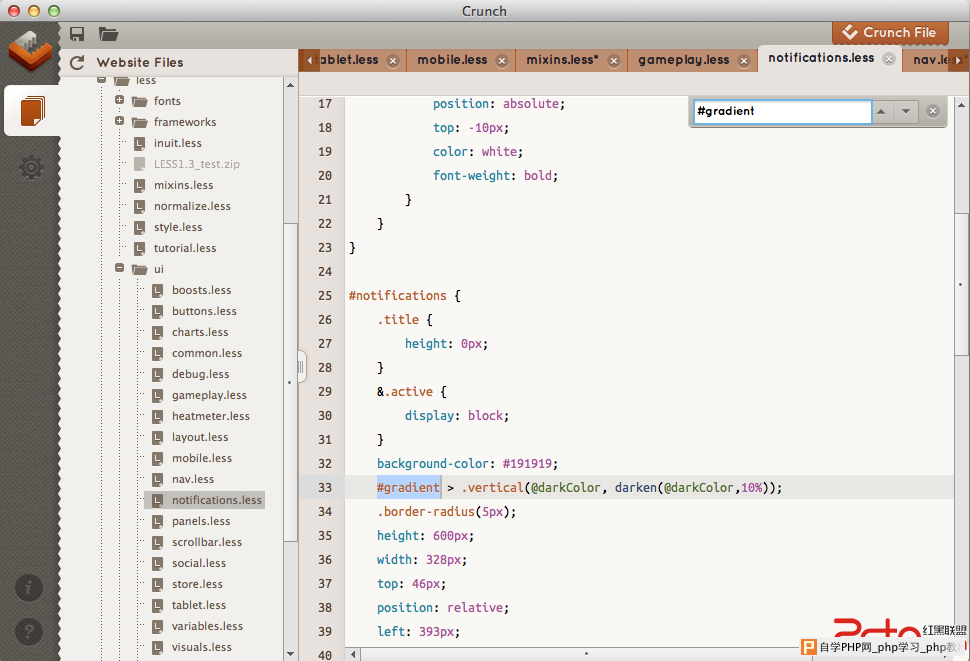Open boosts.less in file tree

201,291
